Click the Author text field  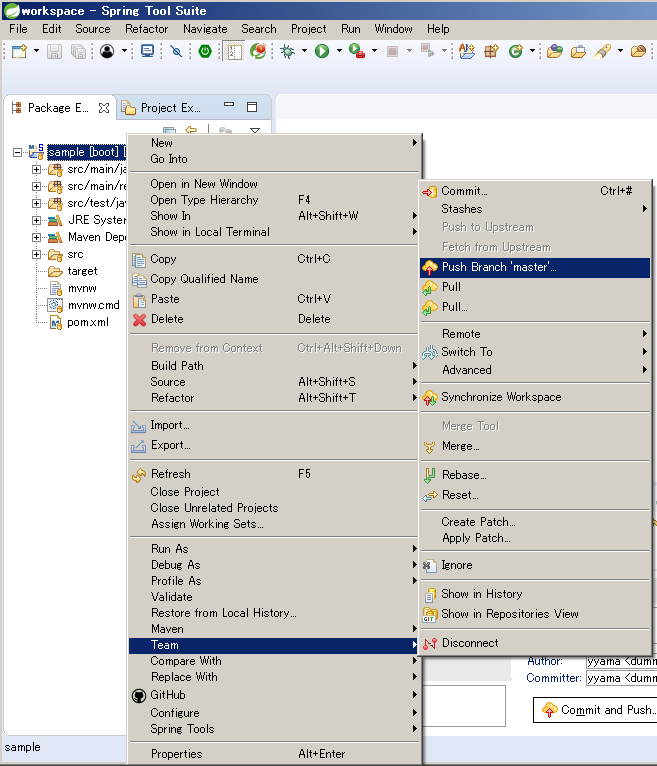(621, 661)
